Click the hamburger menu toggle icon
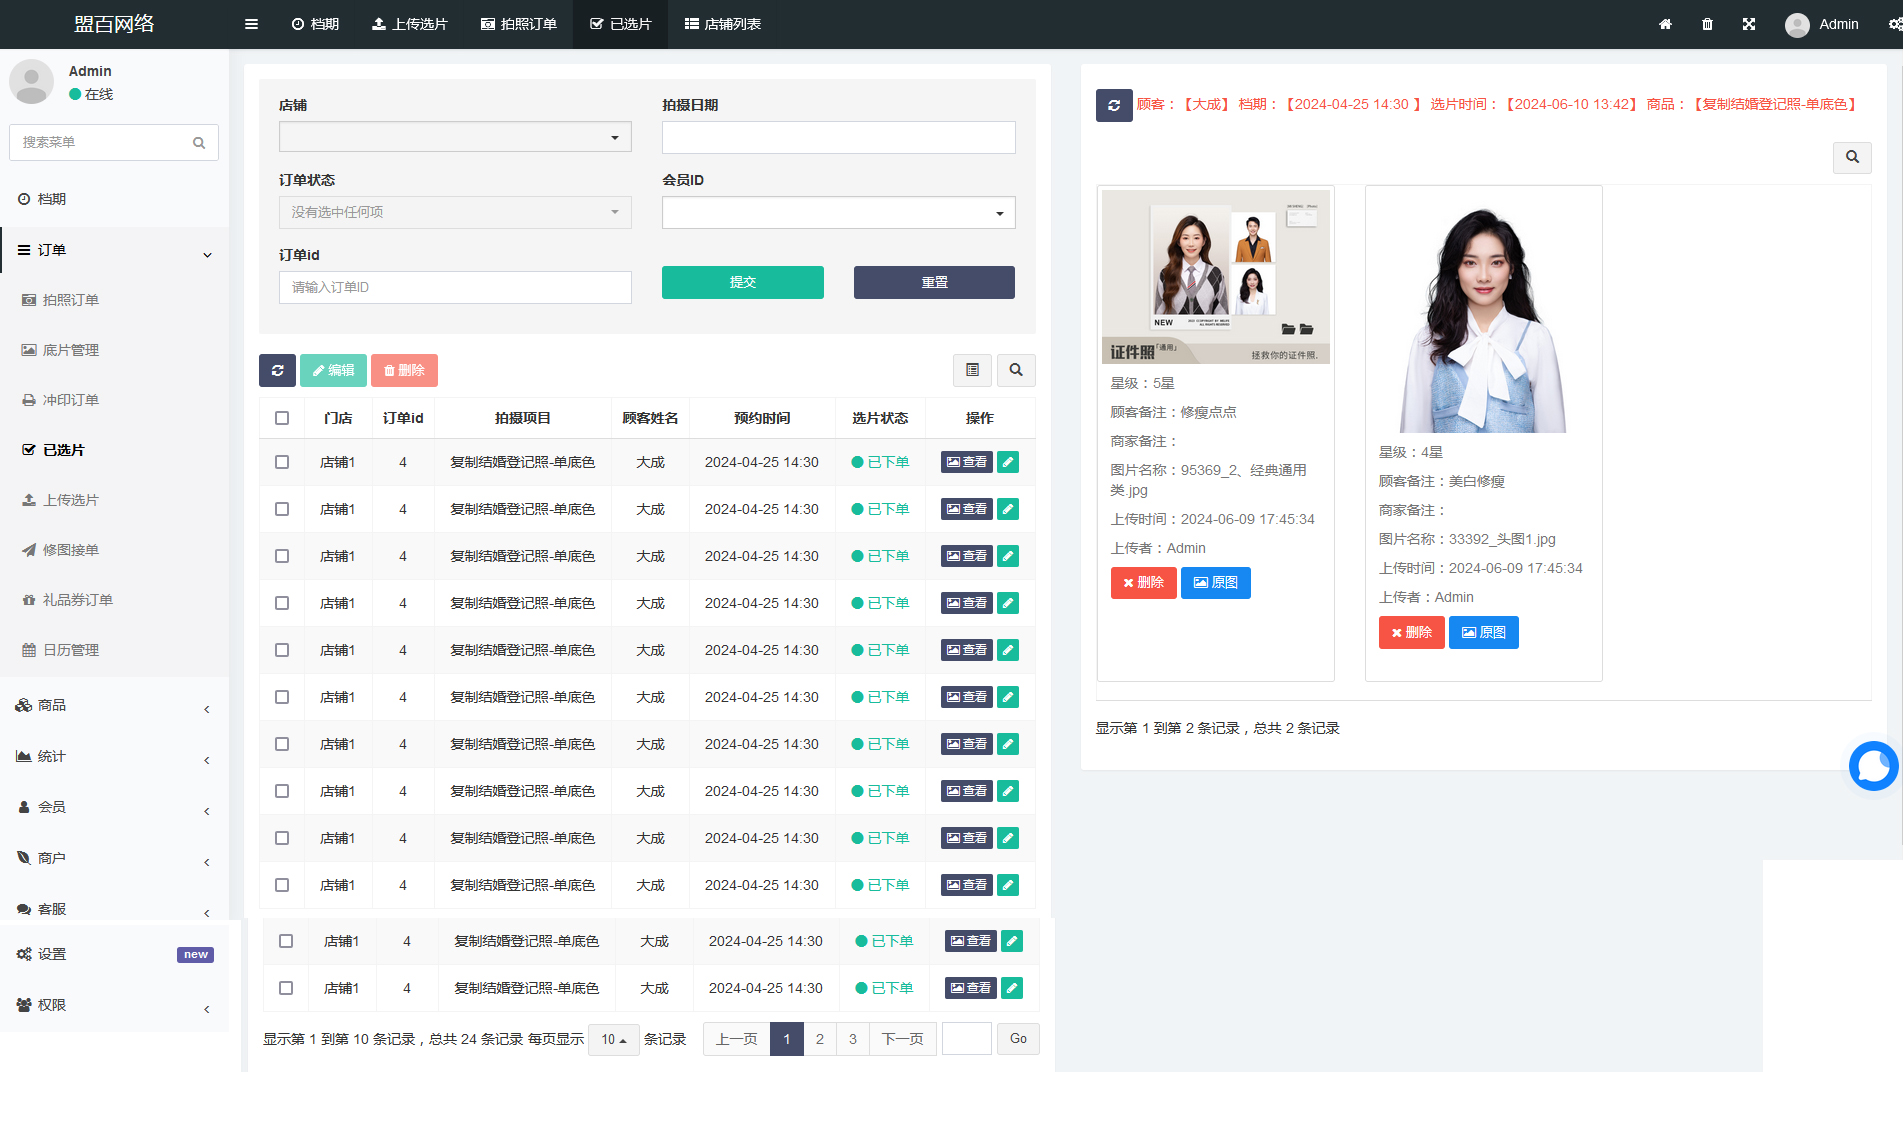Screen dimensions: 1903x1125 pos(251,24)
